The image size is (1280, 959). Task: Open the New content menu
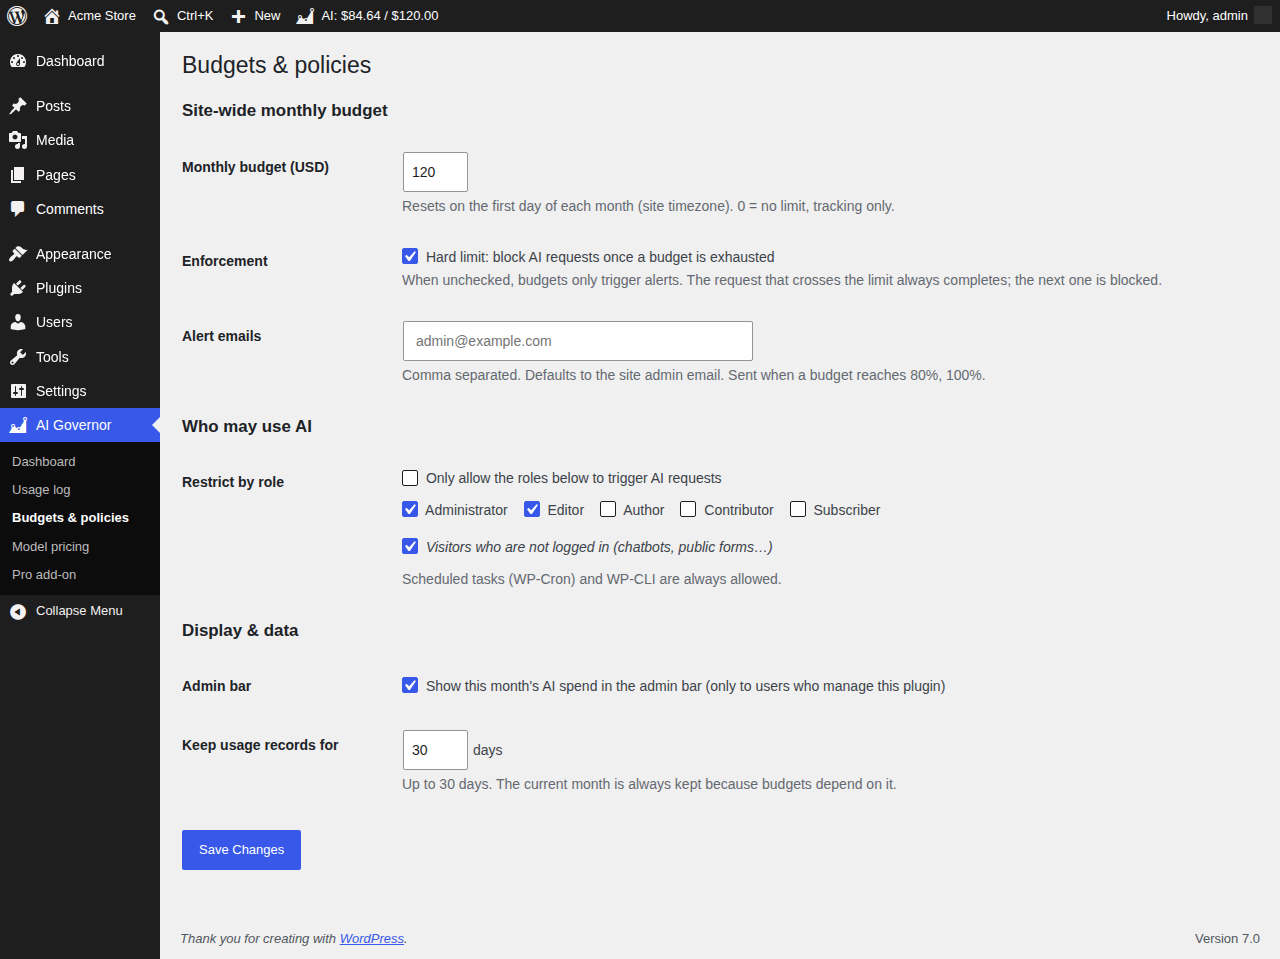256,16
